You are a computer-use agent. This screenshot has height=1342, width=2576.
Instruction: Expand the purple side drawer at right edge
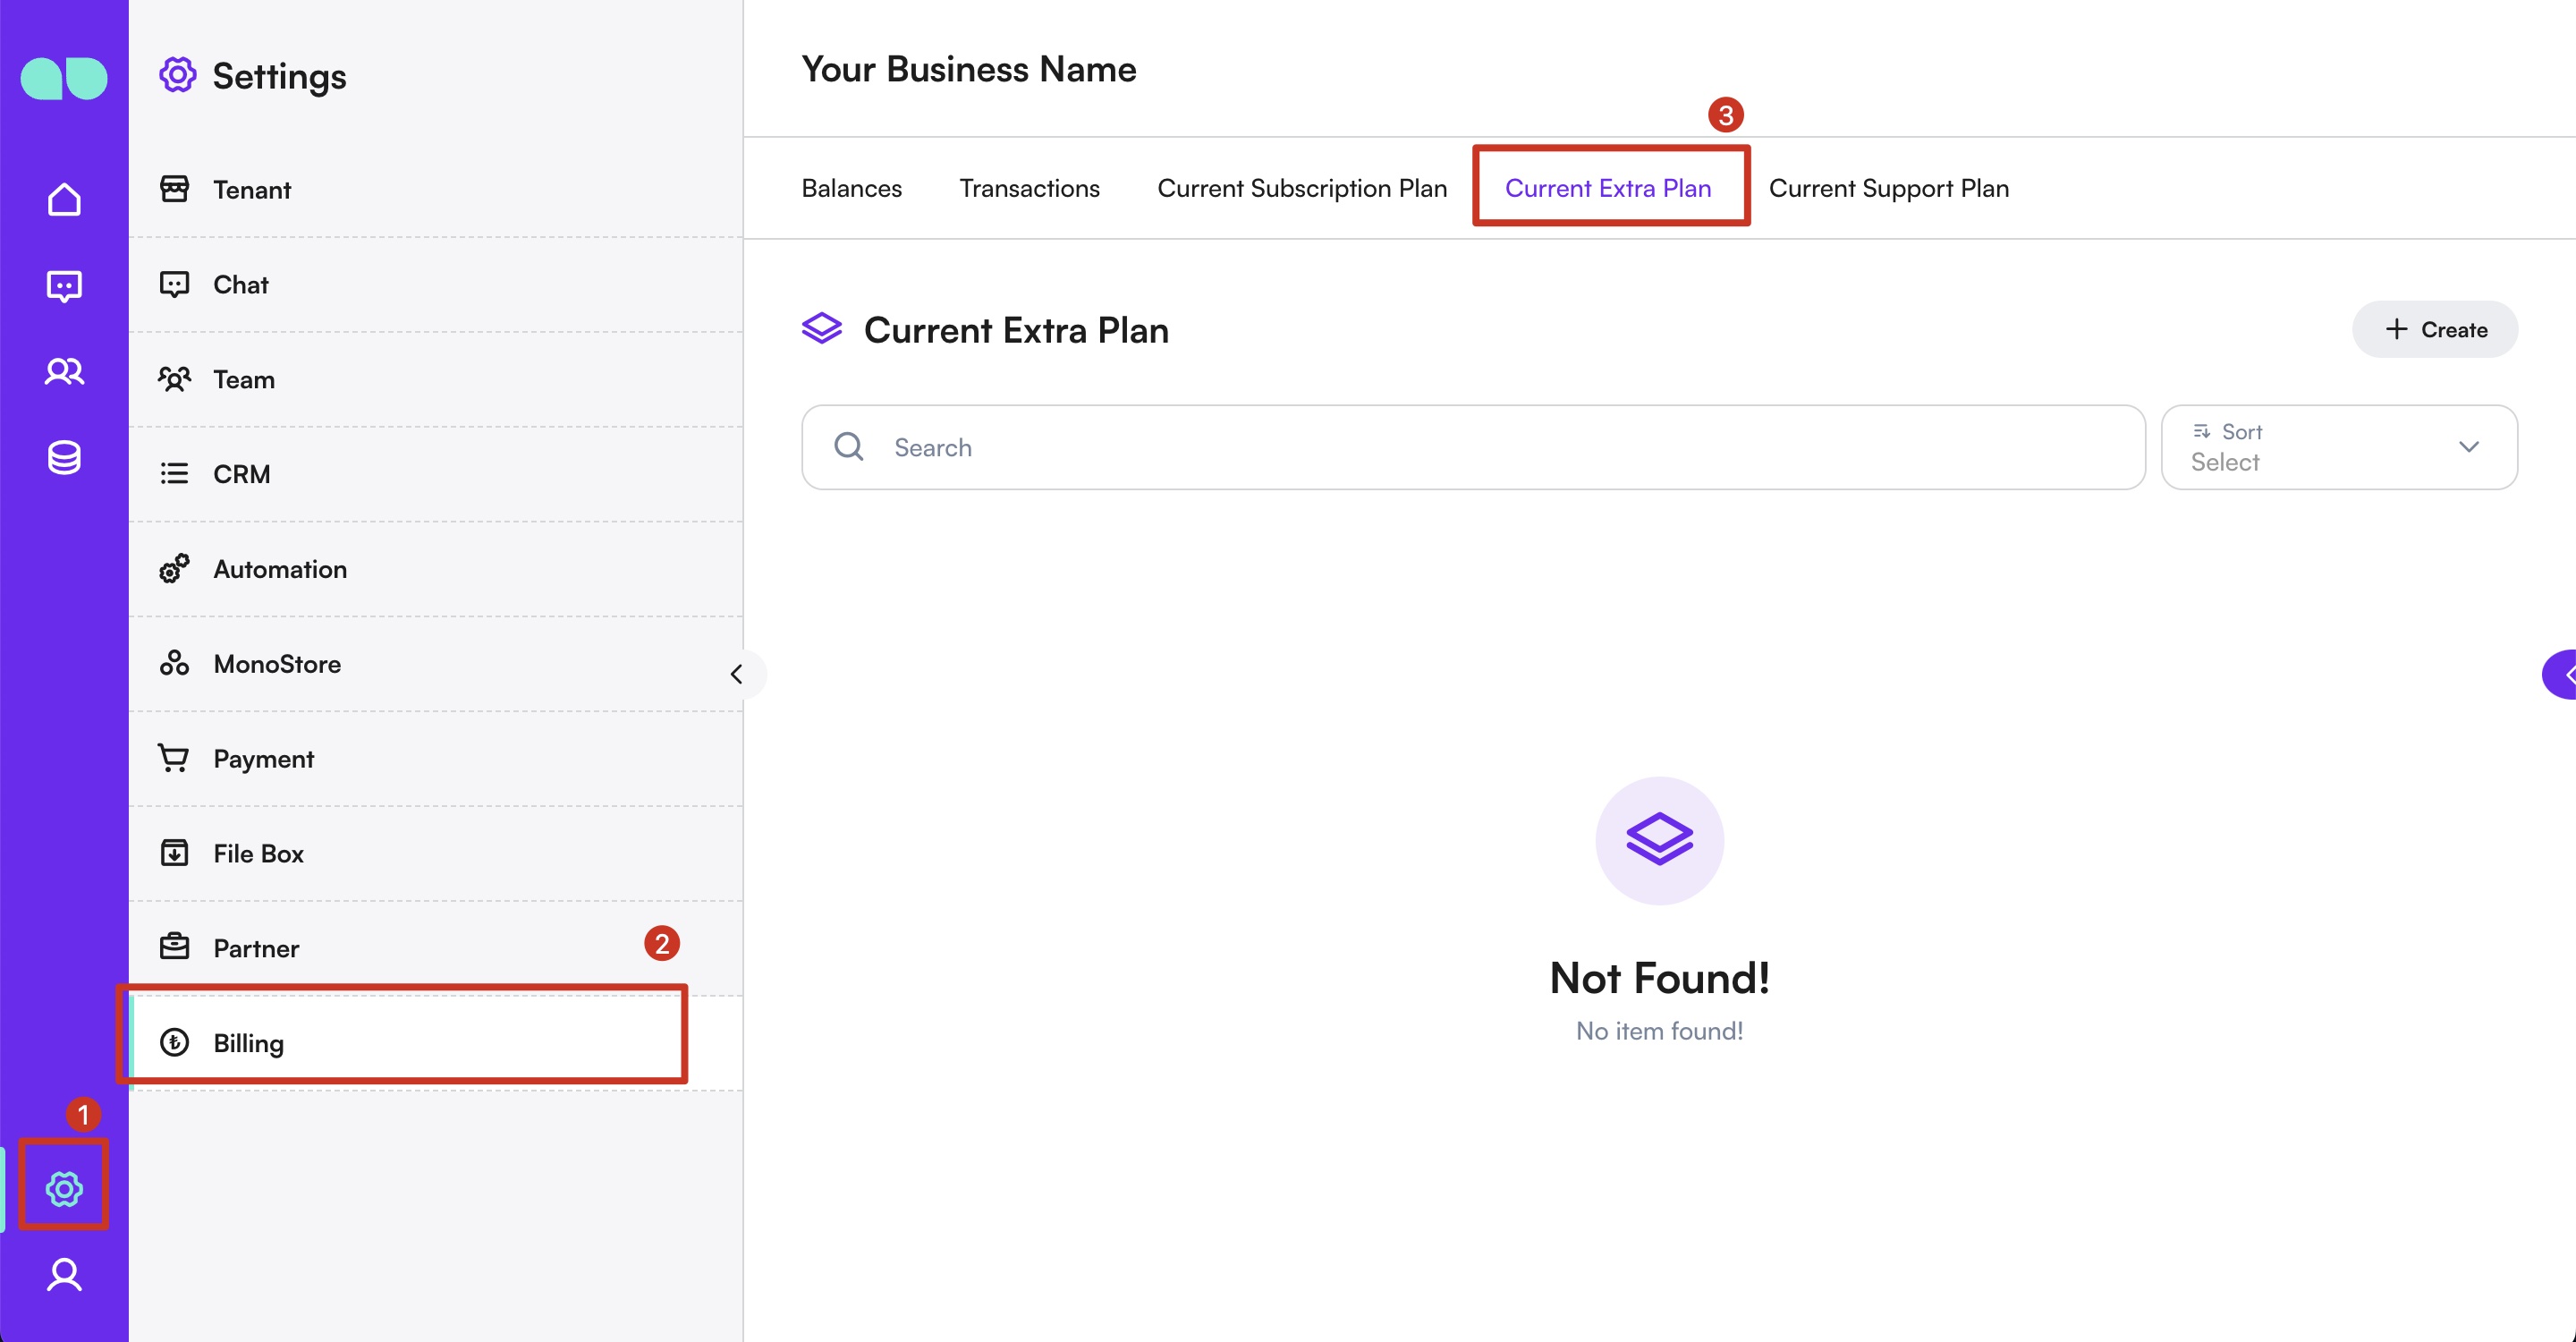point(2562,674)
